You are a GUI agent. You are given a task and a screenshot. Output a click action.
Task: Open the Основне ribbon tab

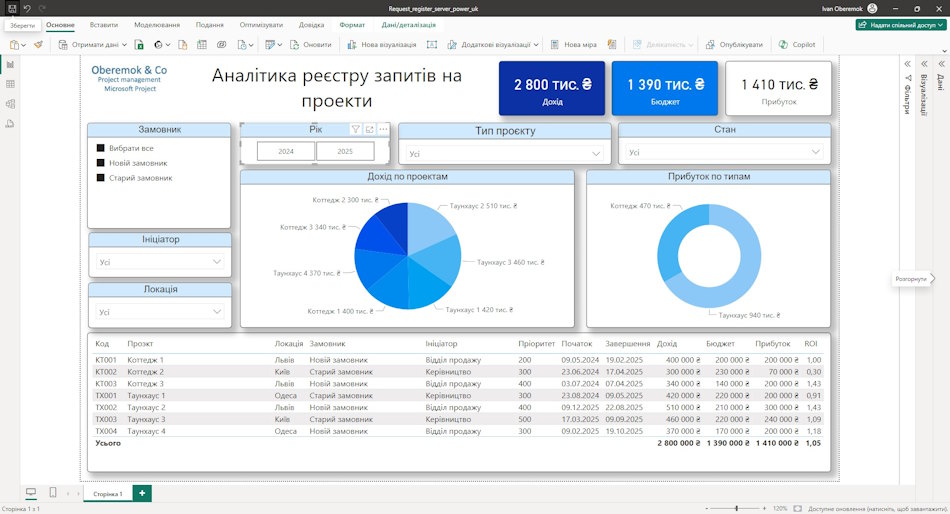60,25
